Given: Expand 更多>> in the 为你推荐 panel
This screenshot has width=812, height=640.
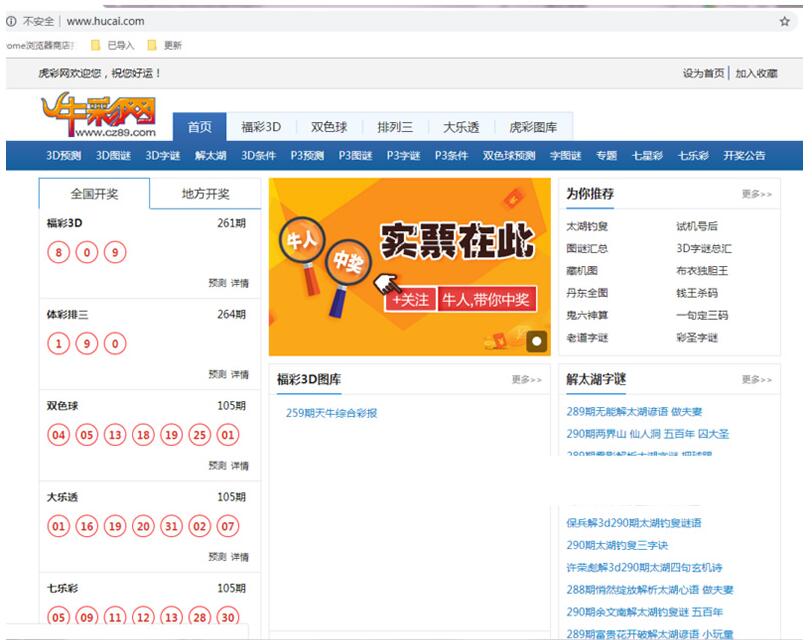Looking at the screenshot, I should [757, 196].
